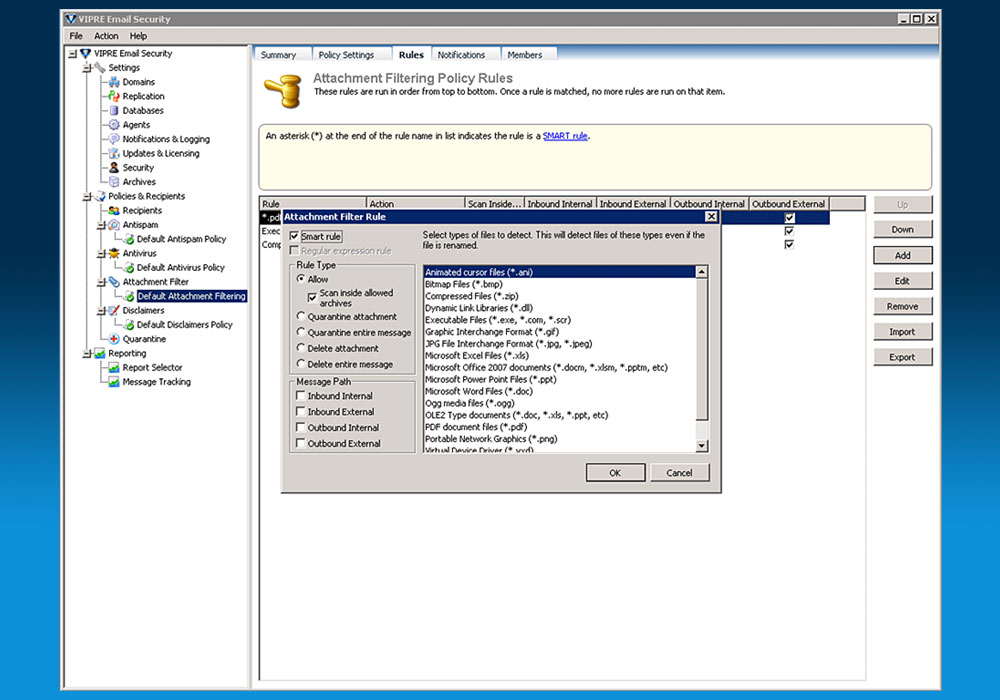The width and height of the screenshot is (1000, 700).
Task: Click the Antivirus bug icon
Action: [114, 253]
